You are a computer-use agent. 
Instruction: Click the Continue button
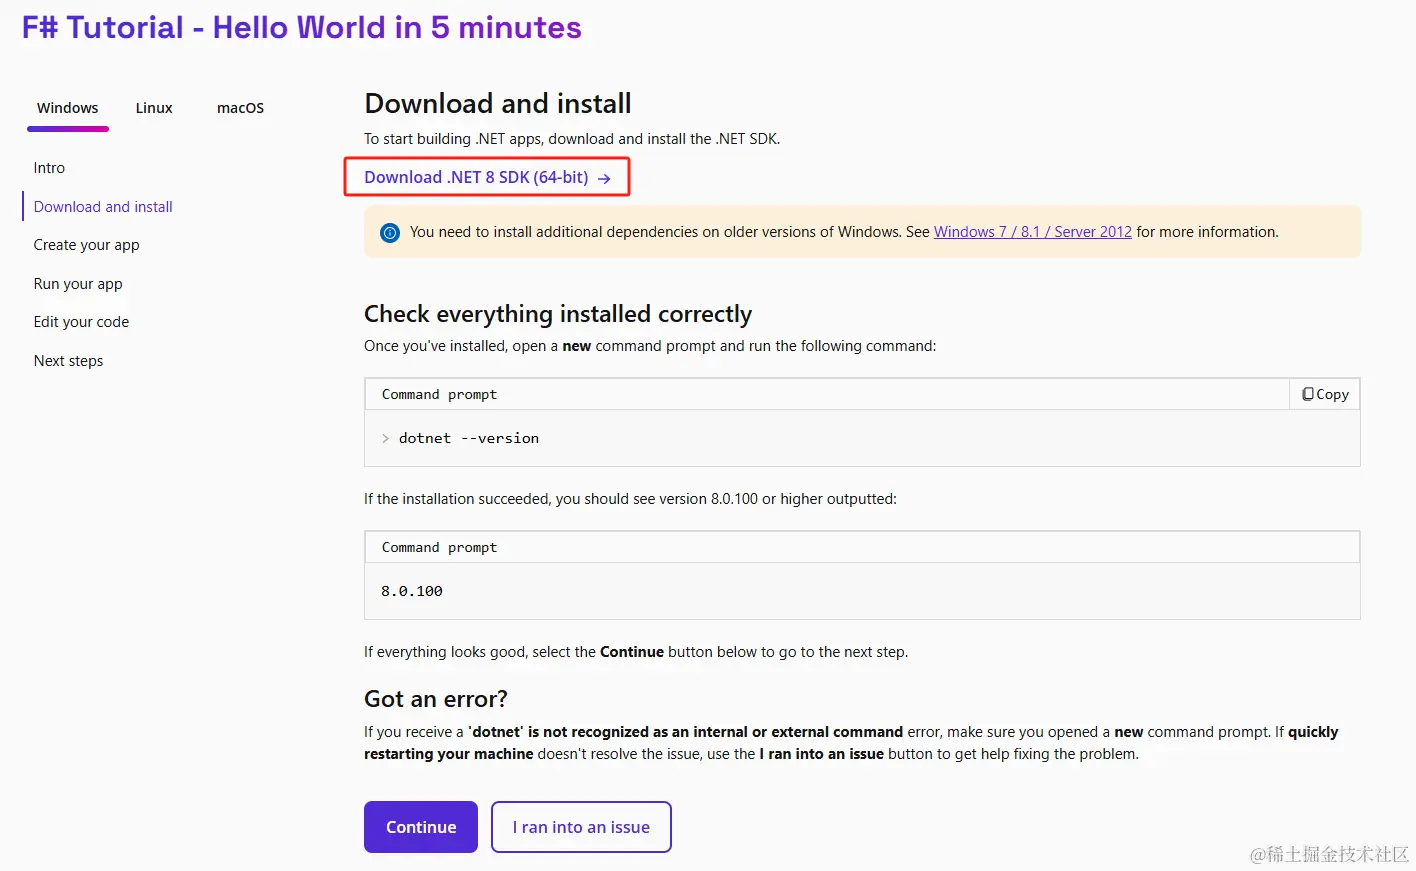pos(421,827)
